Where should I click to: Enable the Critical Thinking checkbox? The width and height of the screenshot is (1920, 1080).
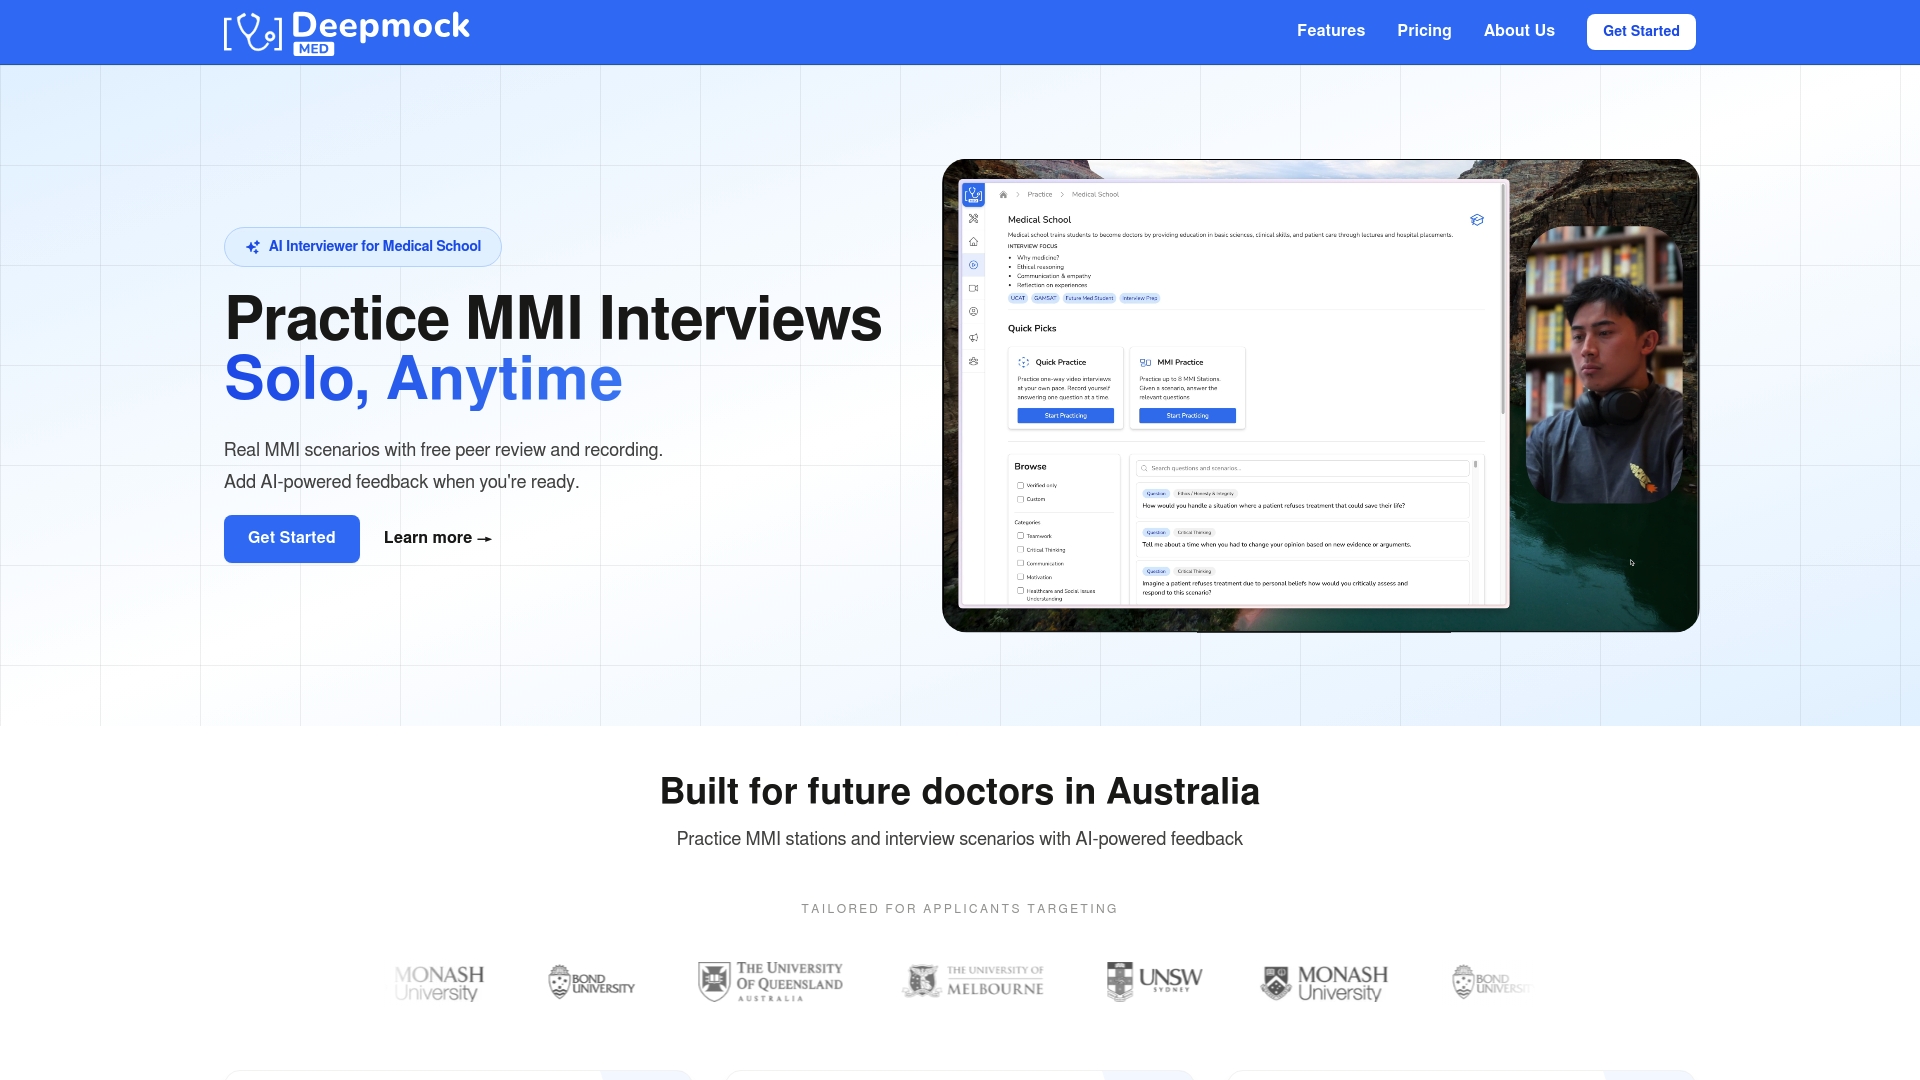click(1020, 550)
